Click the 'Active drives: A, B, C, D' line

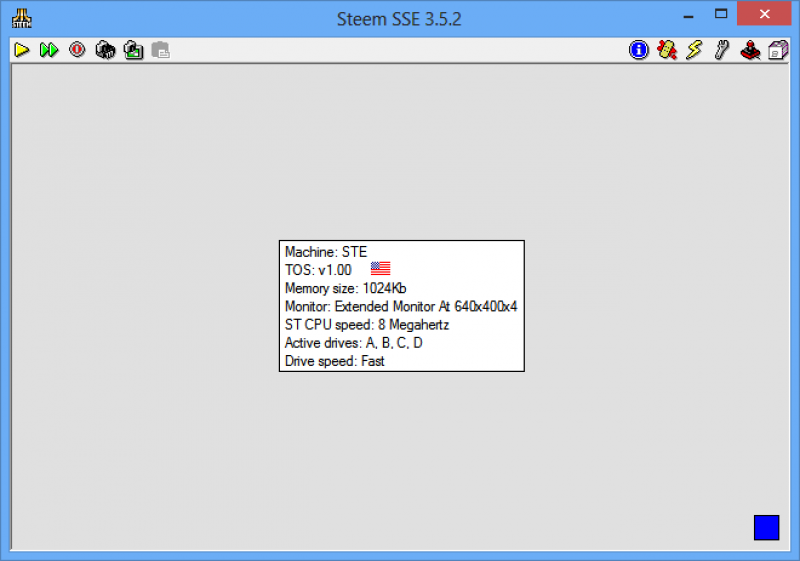click(354, 343)
